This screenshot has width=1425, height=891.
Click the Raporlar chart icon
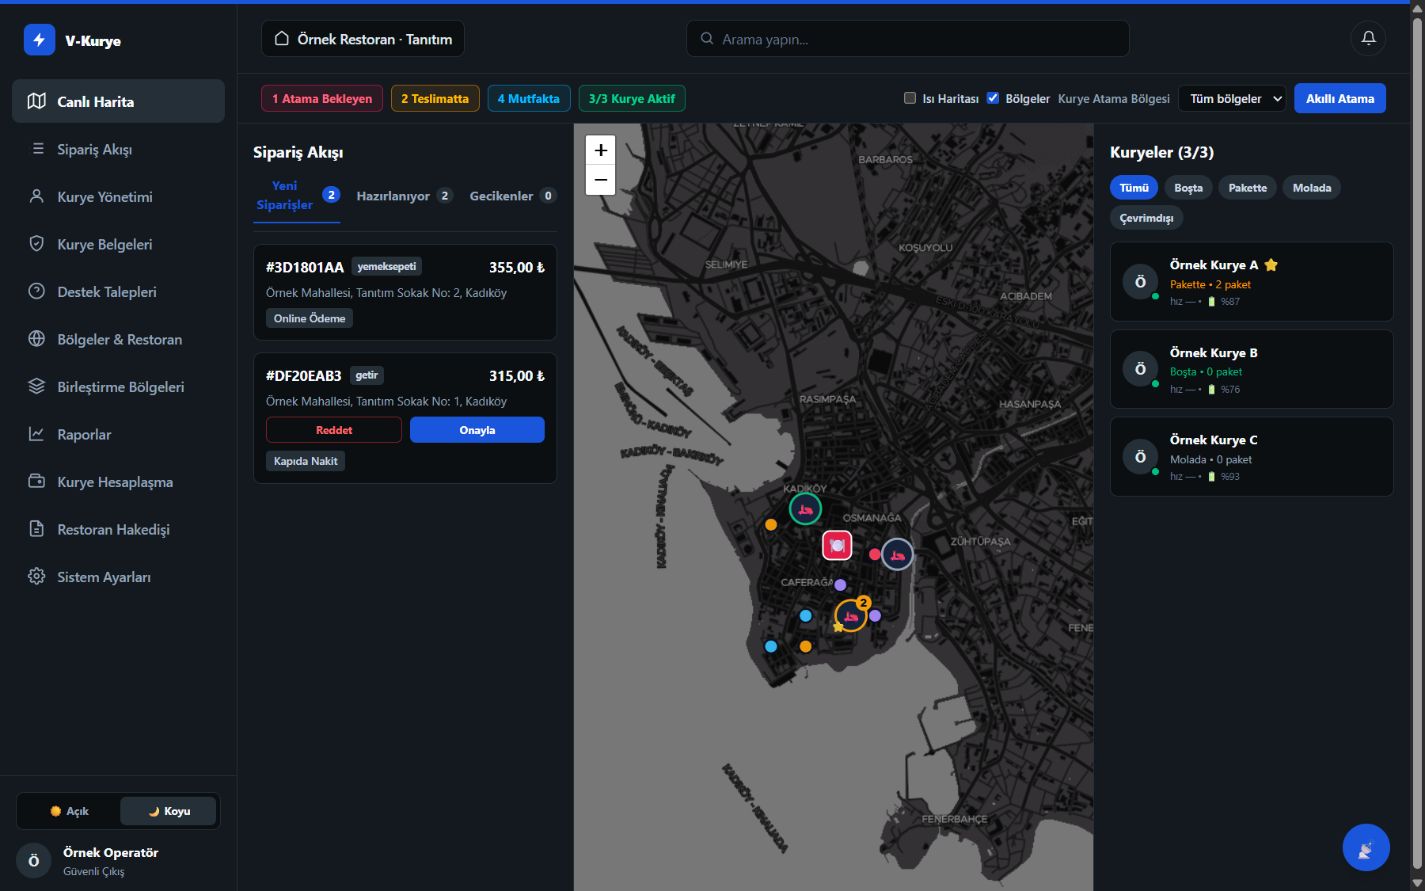(37, 434)
